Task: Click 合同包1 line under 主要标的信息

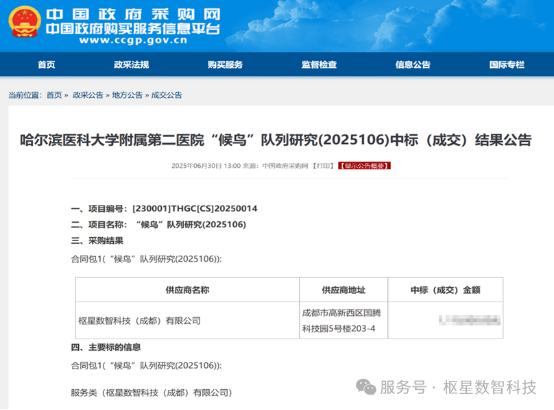Action: [x=146, y=365]
